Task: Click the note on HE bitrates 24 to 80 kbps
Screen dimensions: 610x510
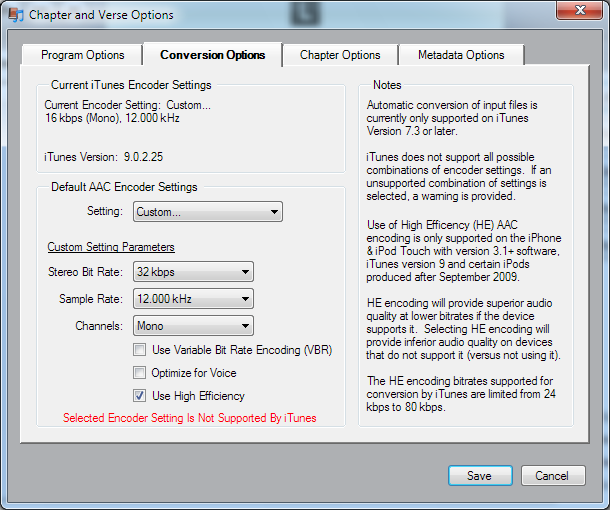Action: click(x=461, y=394)
